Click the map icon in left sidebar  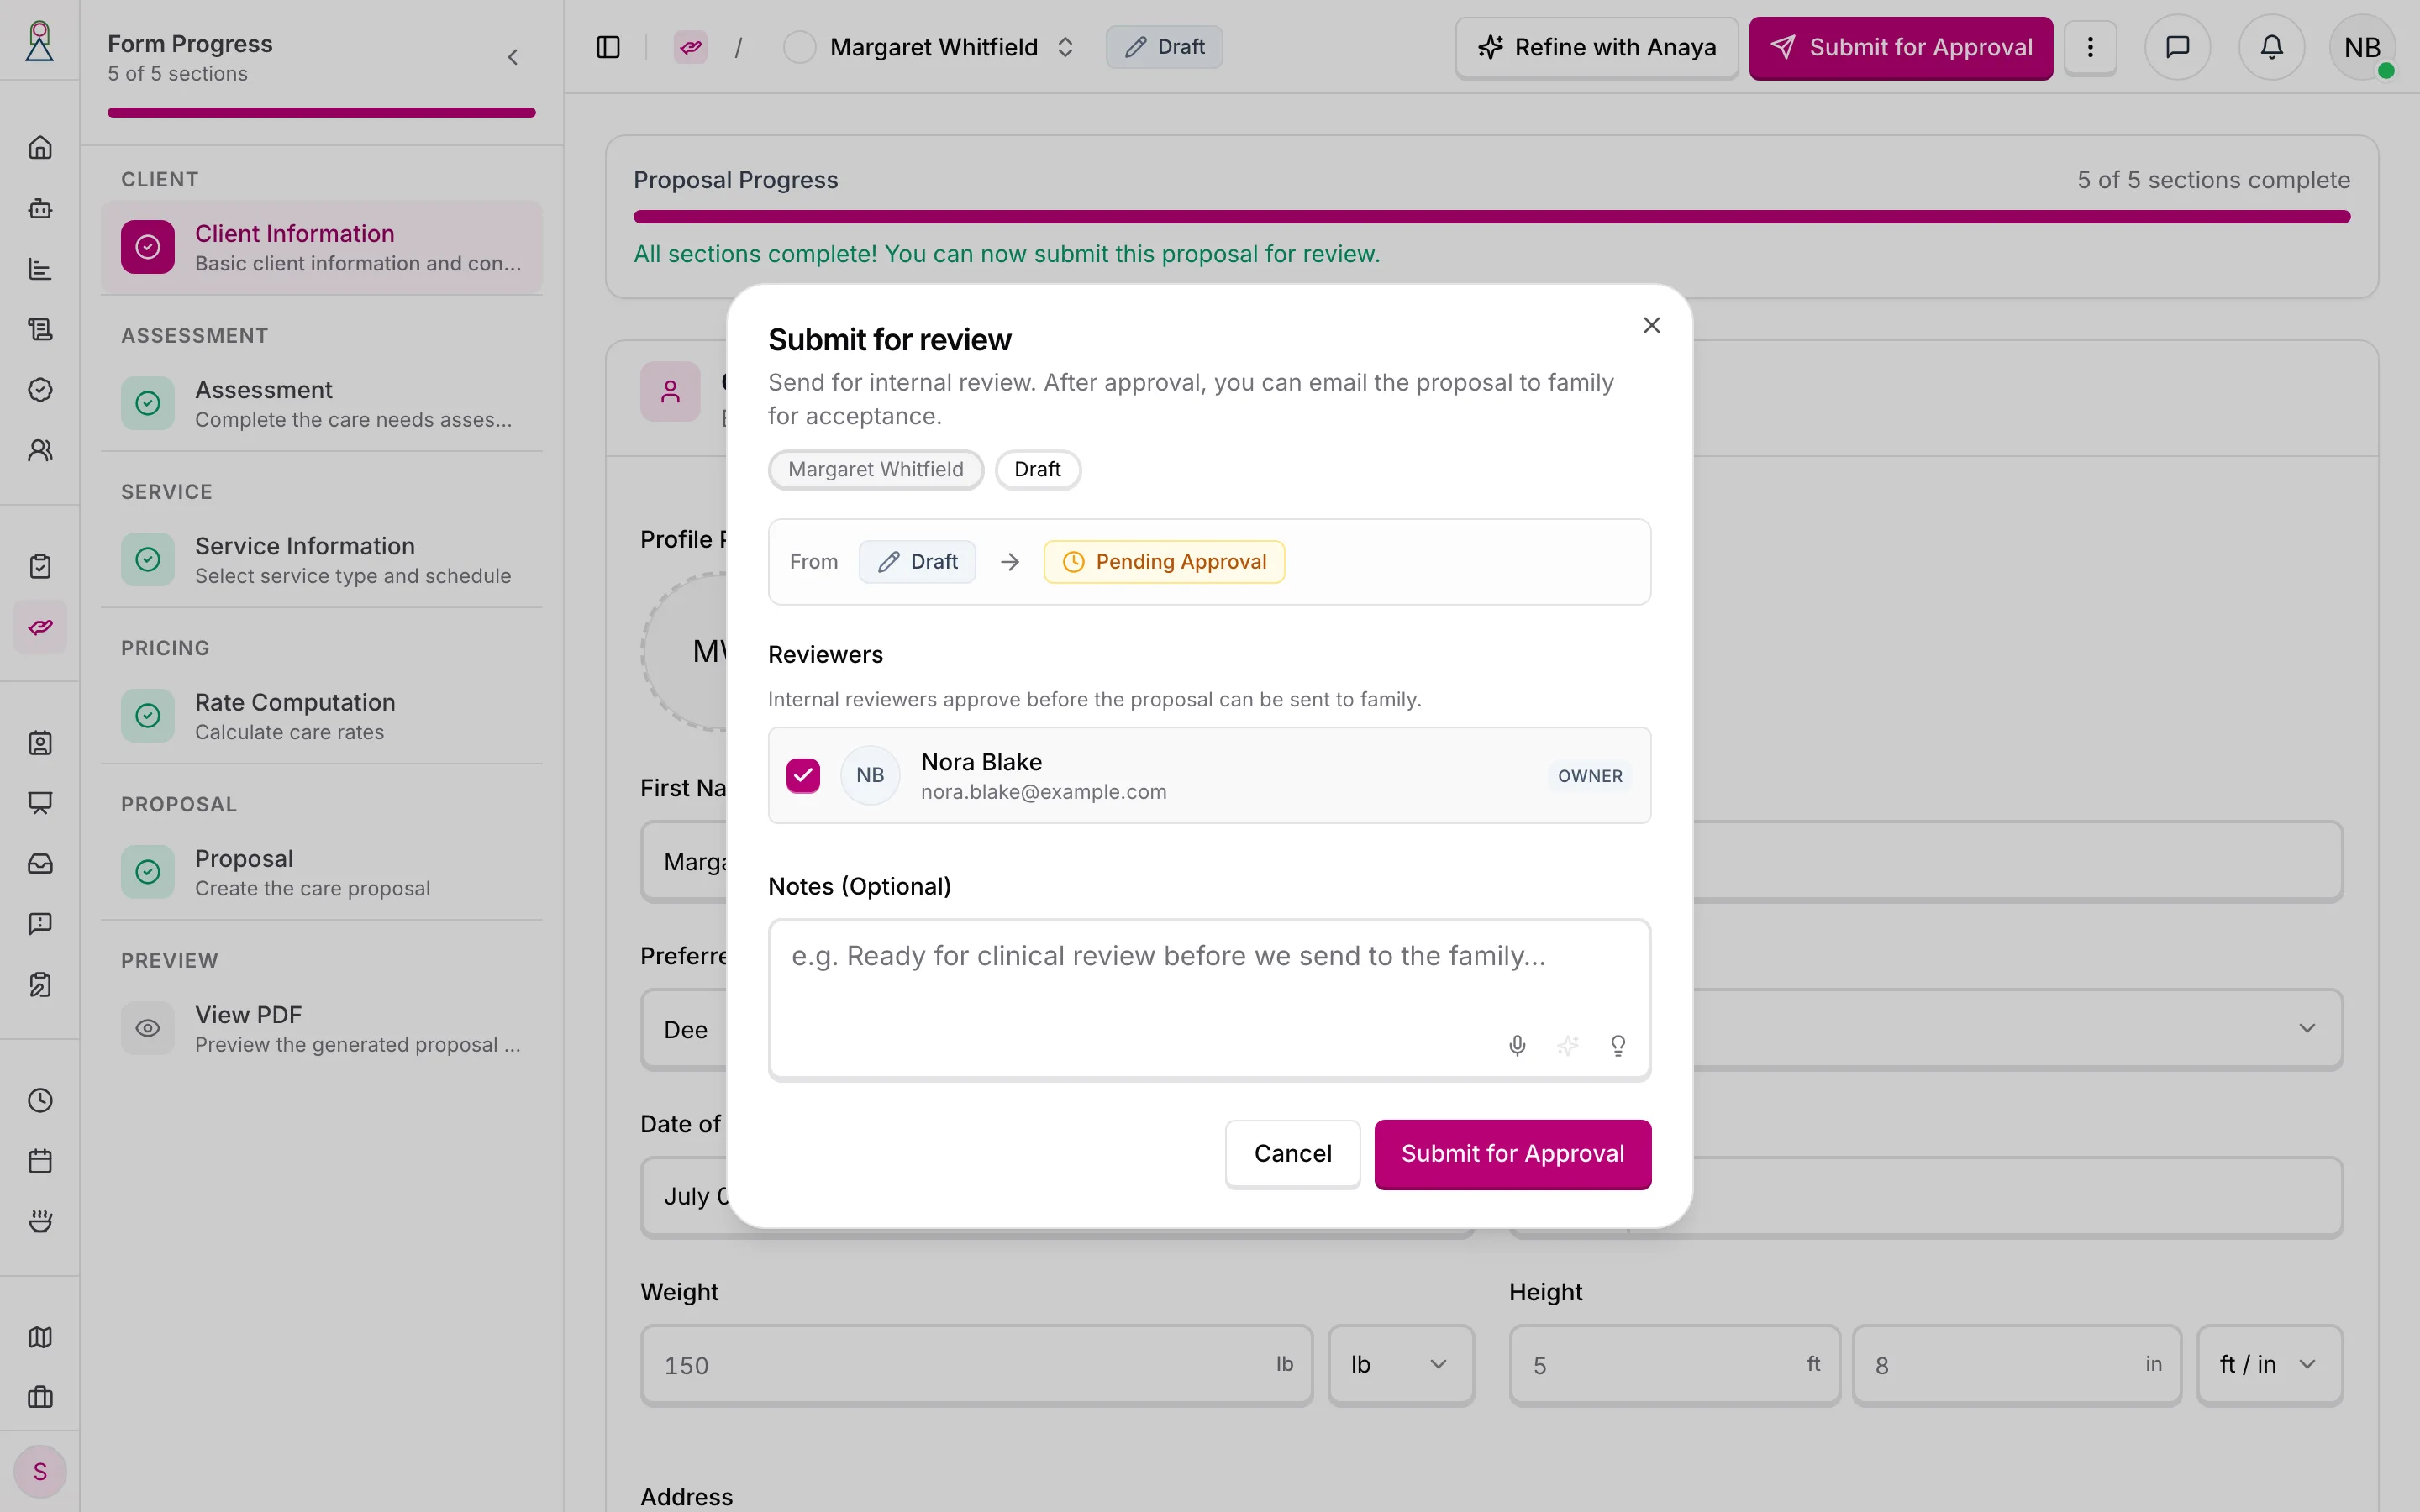pyautogui.click(x=40, y=1337)
